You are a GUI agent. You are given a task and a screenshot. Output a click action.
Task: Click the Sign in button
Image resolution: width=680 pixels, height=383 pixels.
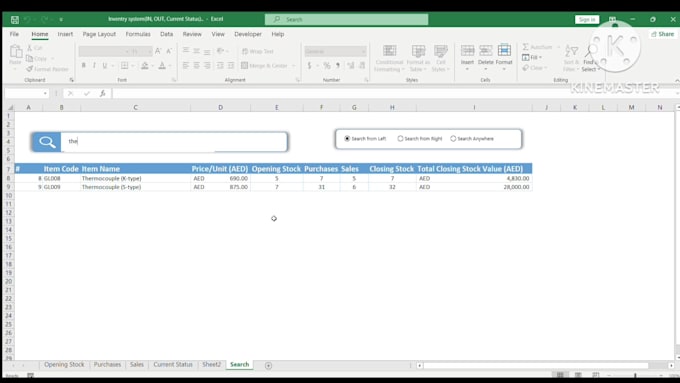click(x=587, y=20)
